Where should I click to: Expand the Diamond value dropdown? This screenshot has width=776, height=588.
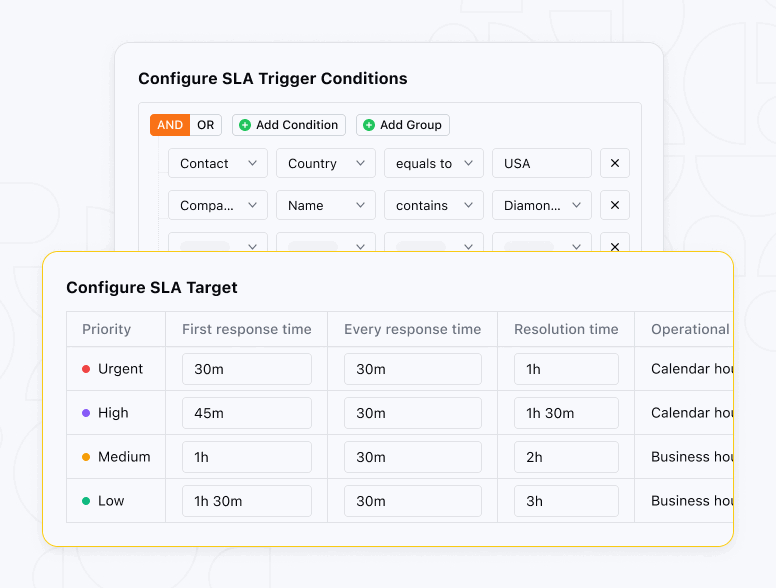tap(542, 205)
